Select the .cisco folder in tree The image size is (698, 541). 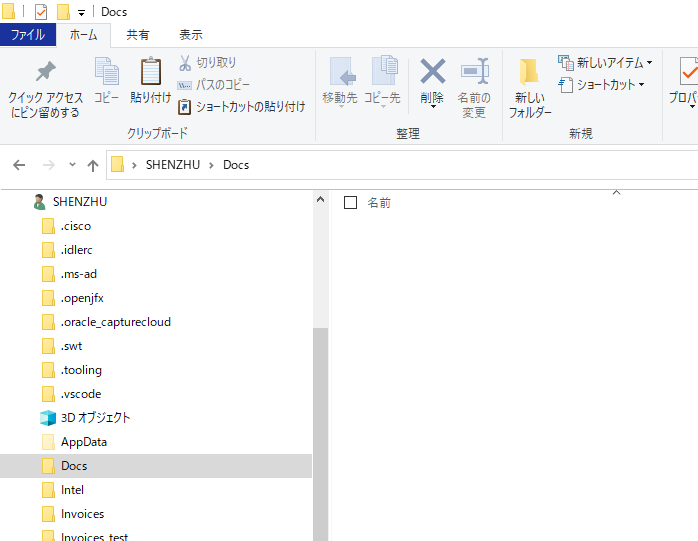tap(67, 226)
